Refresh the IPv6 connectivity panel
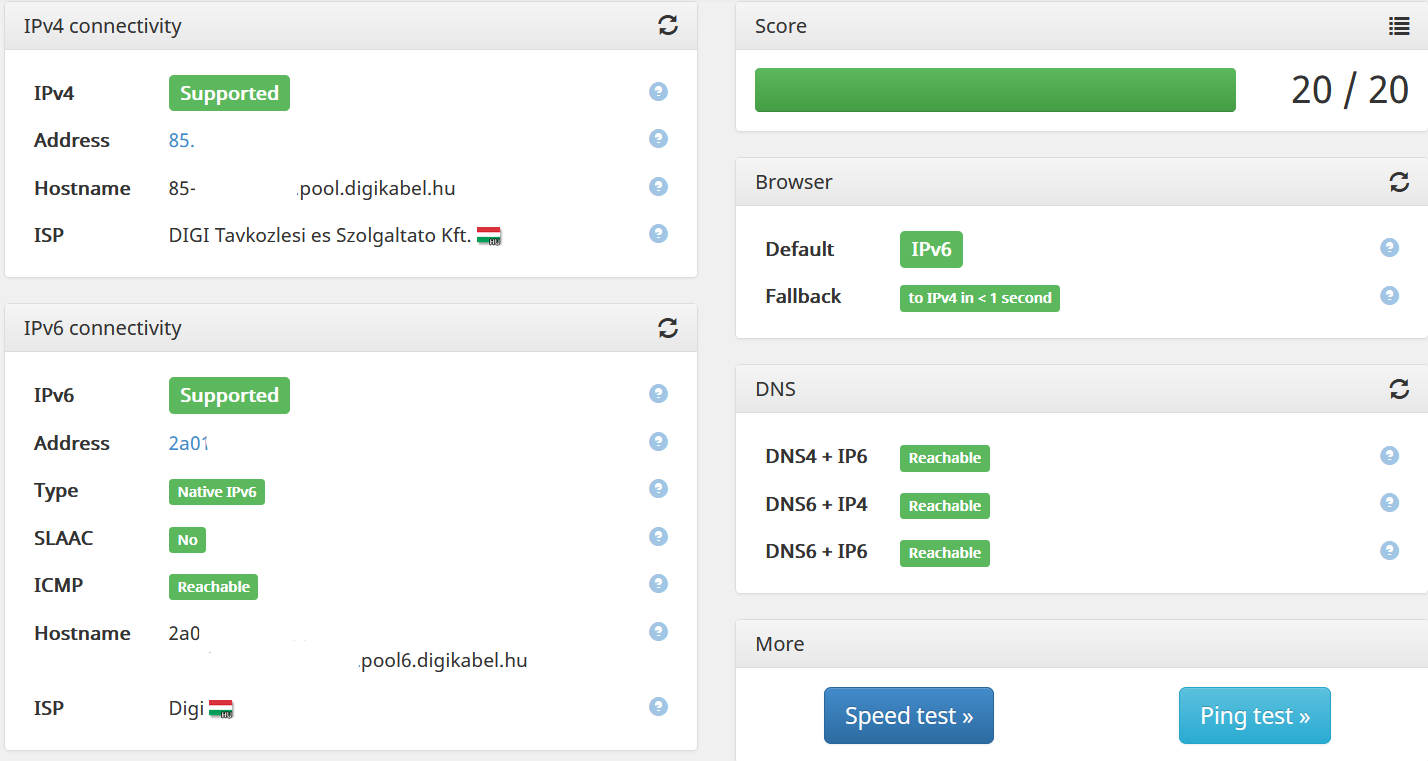Image resolution: width=1428 pixels, height=761 pixels. [x=668, y=328]
